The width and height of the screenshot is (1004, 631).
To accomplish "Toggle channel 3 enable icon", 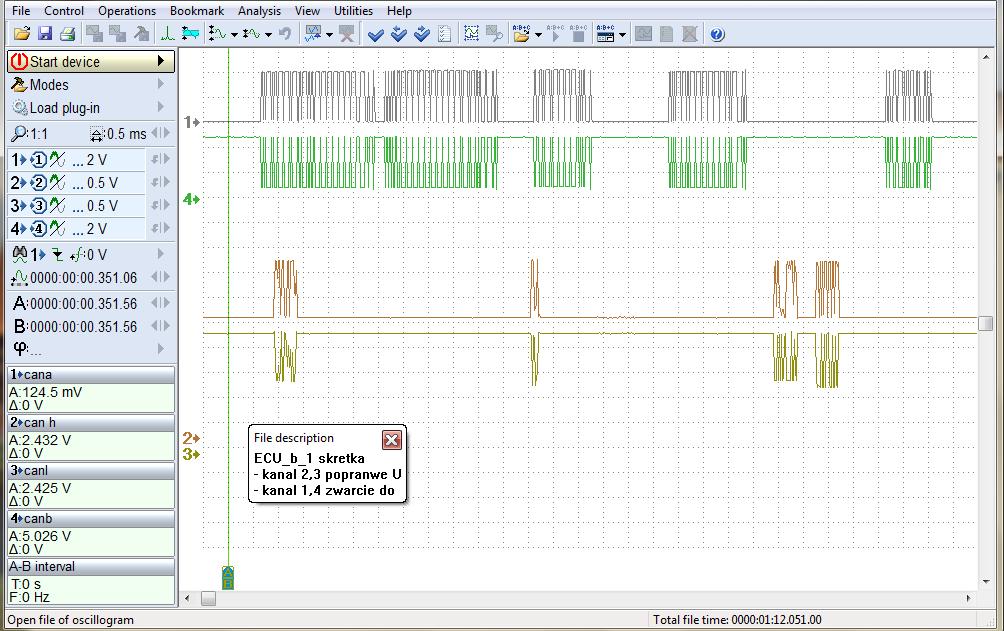I will point(38,206).
